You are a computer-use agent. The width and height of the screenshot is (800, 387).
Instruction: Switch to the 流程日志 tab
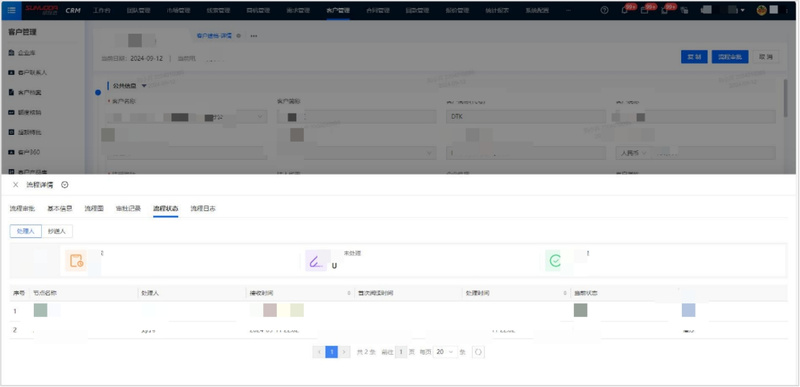pyautogui.click(x=203, y=209)
